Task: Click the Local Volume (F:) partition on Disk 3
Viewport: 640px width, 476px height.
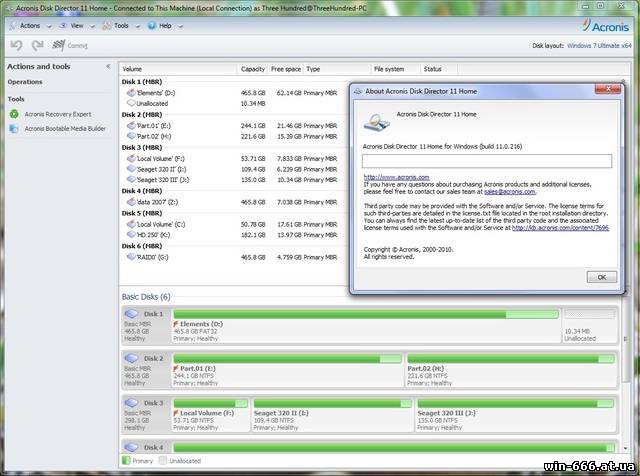Action: pos(210,413)
